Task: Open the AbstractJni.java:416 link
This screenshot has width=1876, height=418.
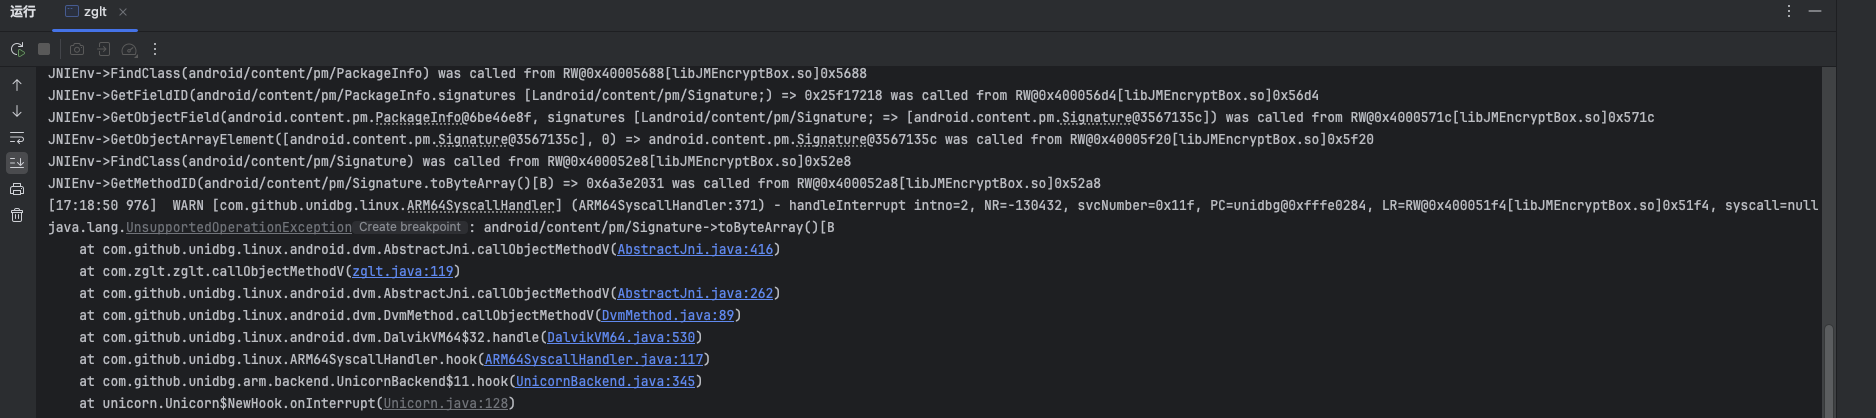Action: 695,250
